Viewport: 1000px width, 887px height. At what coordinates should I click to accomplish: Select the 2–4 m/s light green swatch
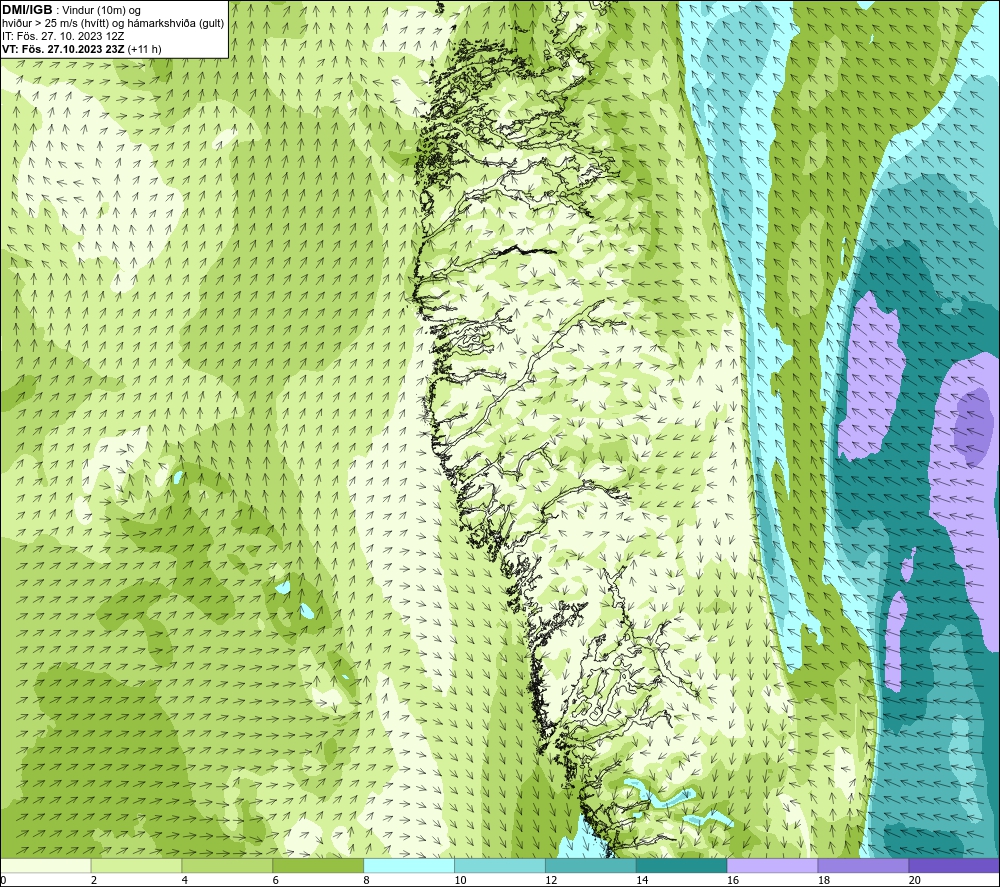pos(136,865)
